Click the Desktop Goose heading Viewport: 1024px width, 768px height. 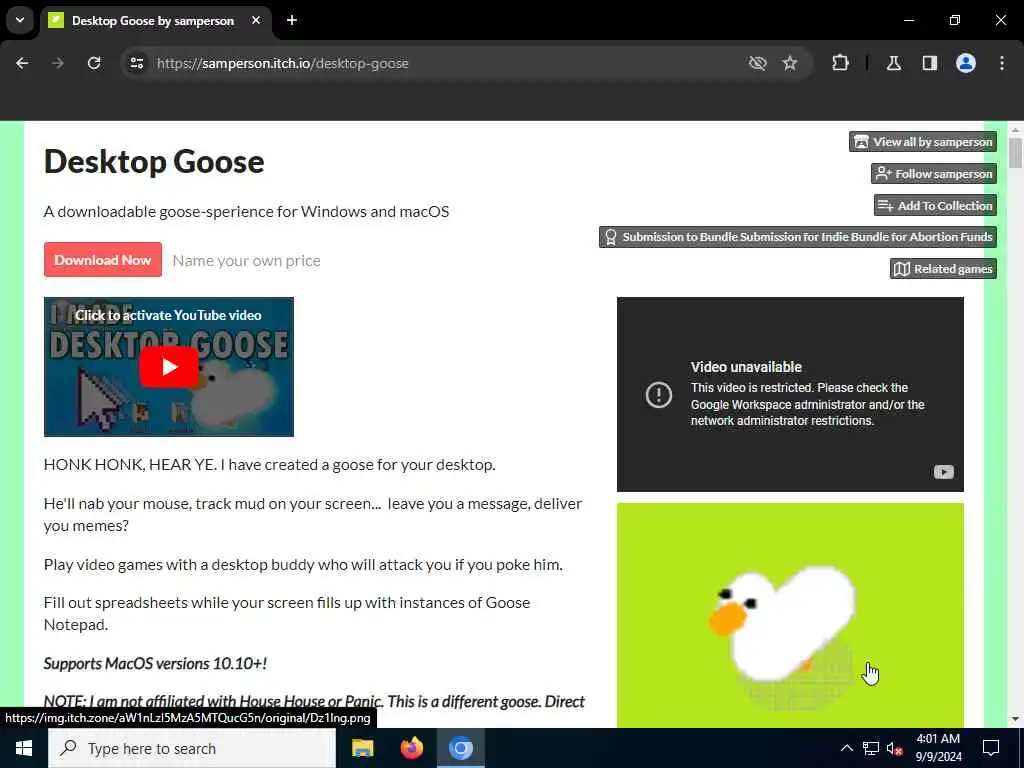(x=154, y=161)
